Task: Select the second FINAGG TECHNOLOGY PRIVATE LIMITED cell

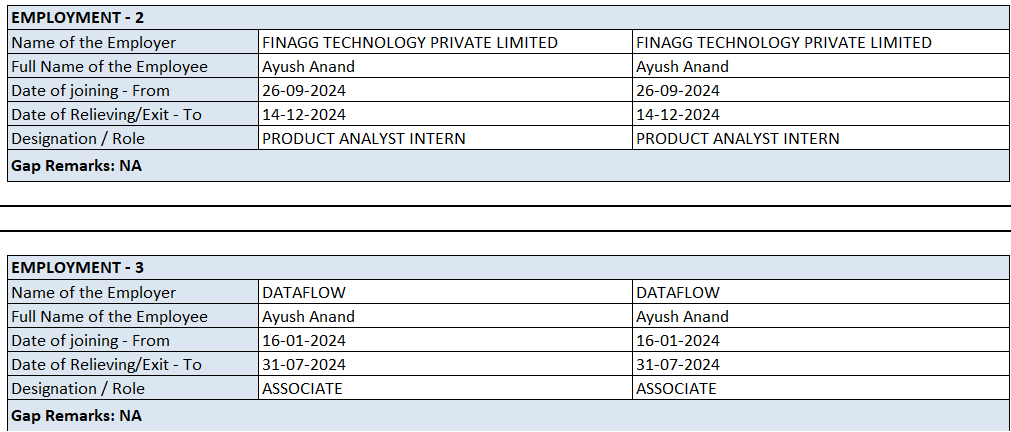Action: (784, 42)
